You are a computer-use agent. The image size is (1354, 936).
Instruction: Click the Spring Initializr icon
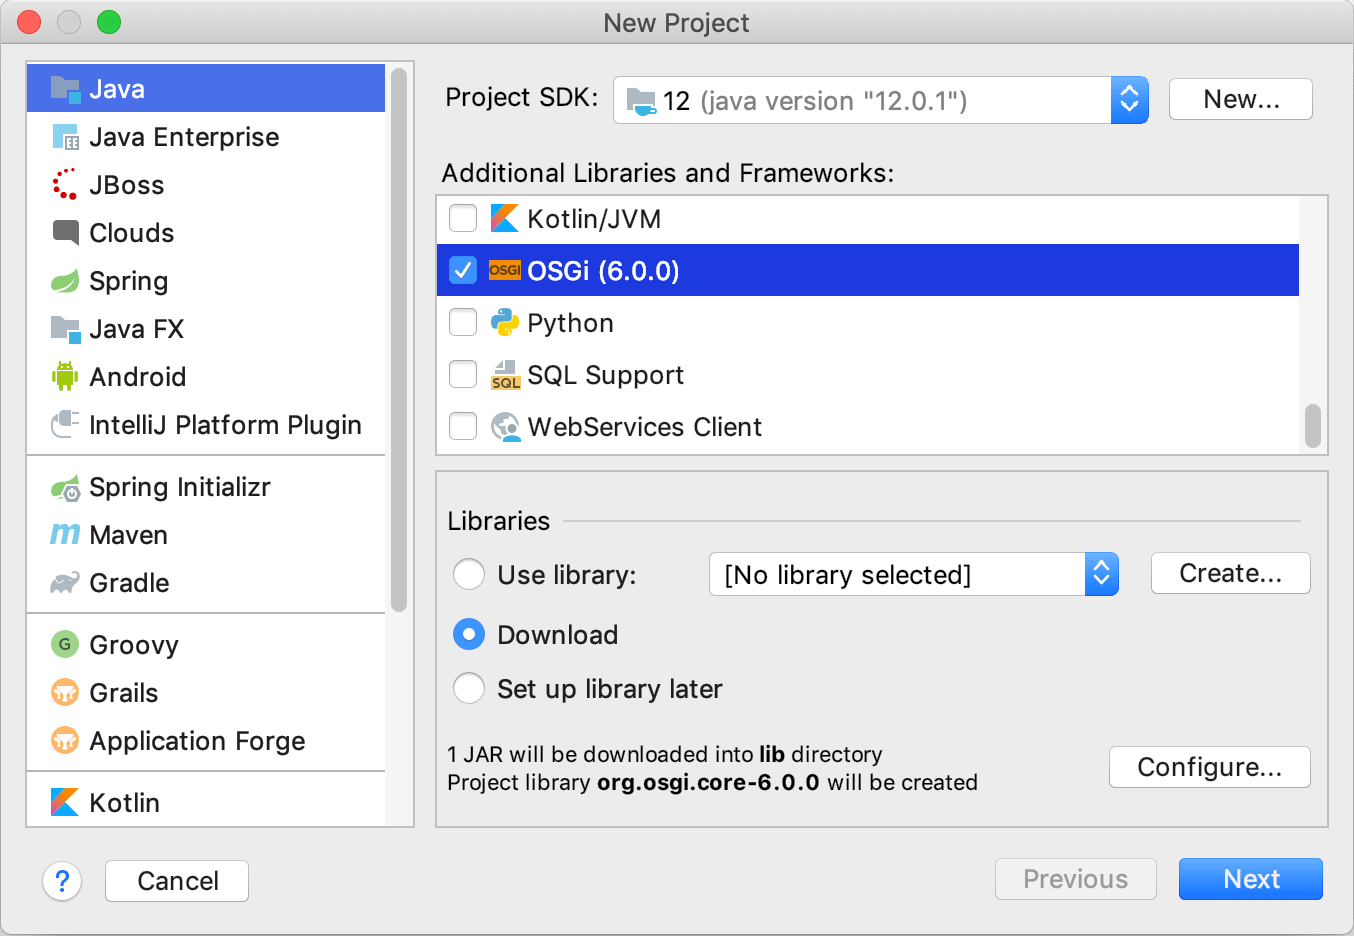(65, 488)
